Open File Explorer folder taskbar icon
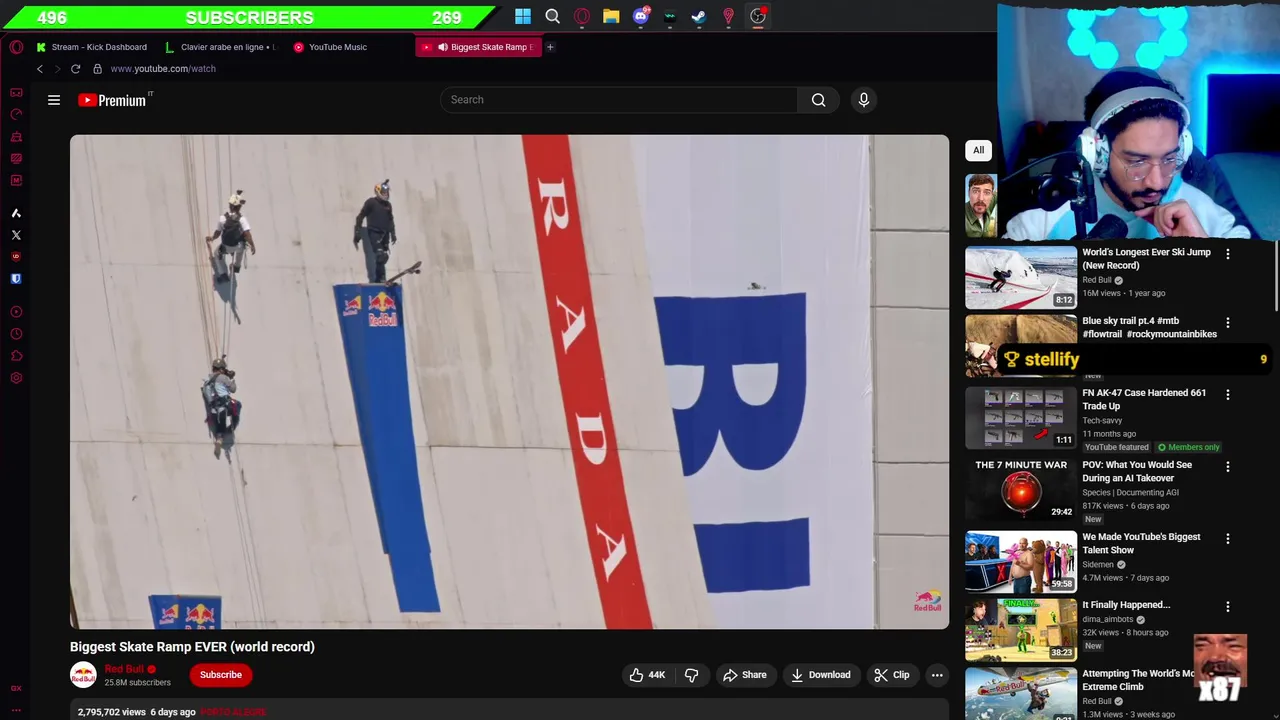The width and height of the screenshot is (1280, 720). point(611,16)
